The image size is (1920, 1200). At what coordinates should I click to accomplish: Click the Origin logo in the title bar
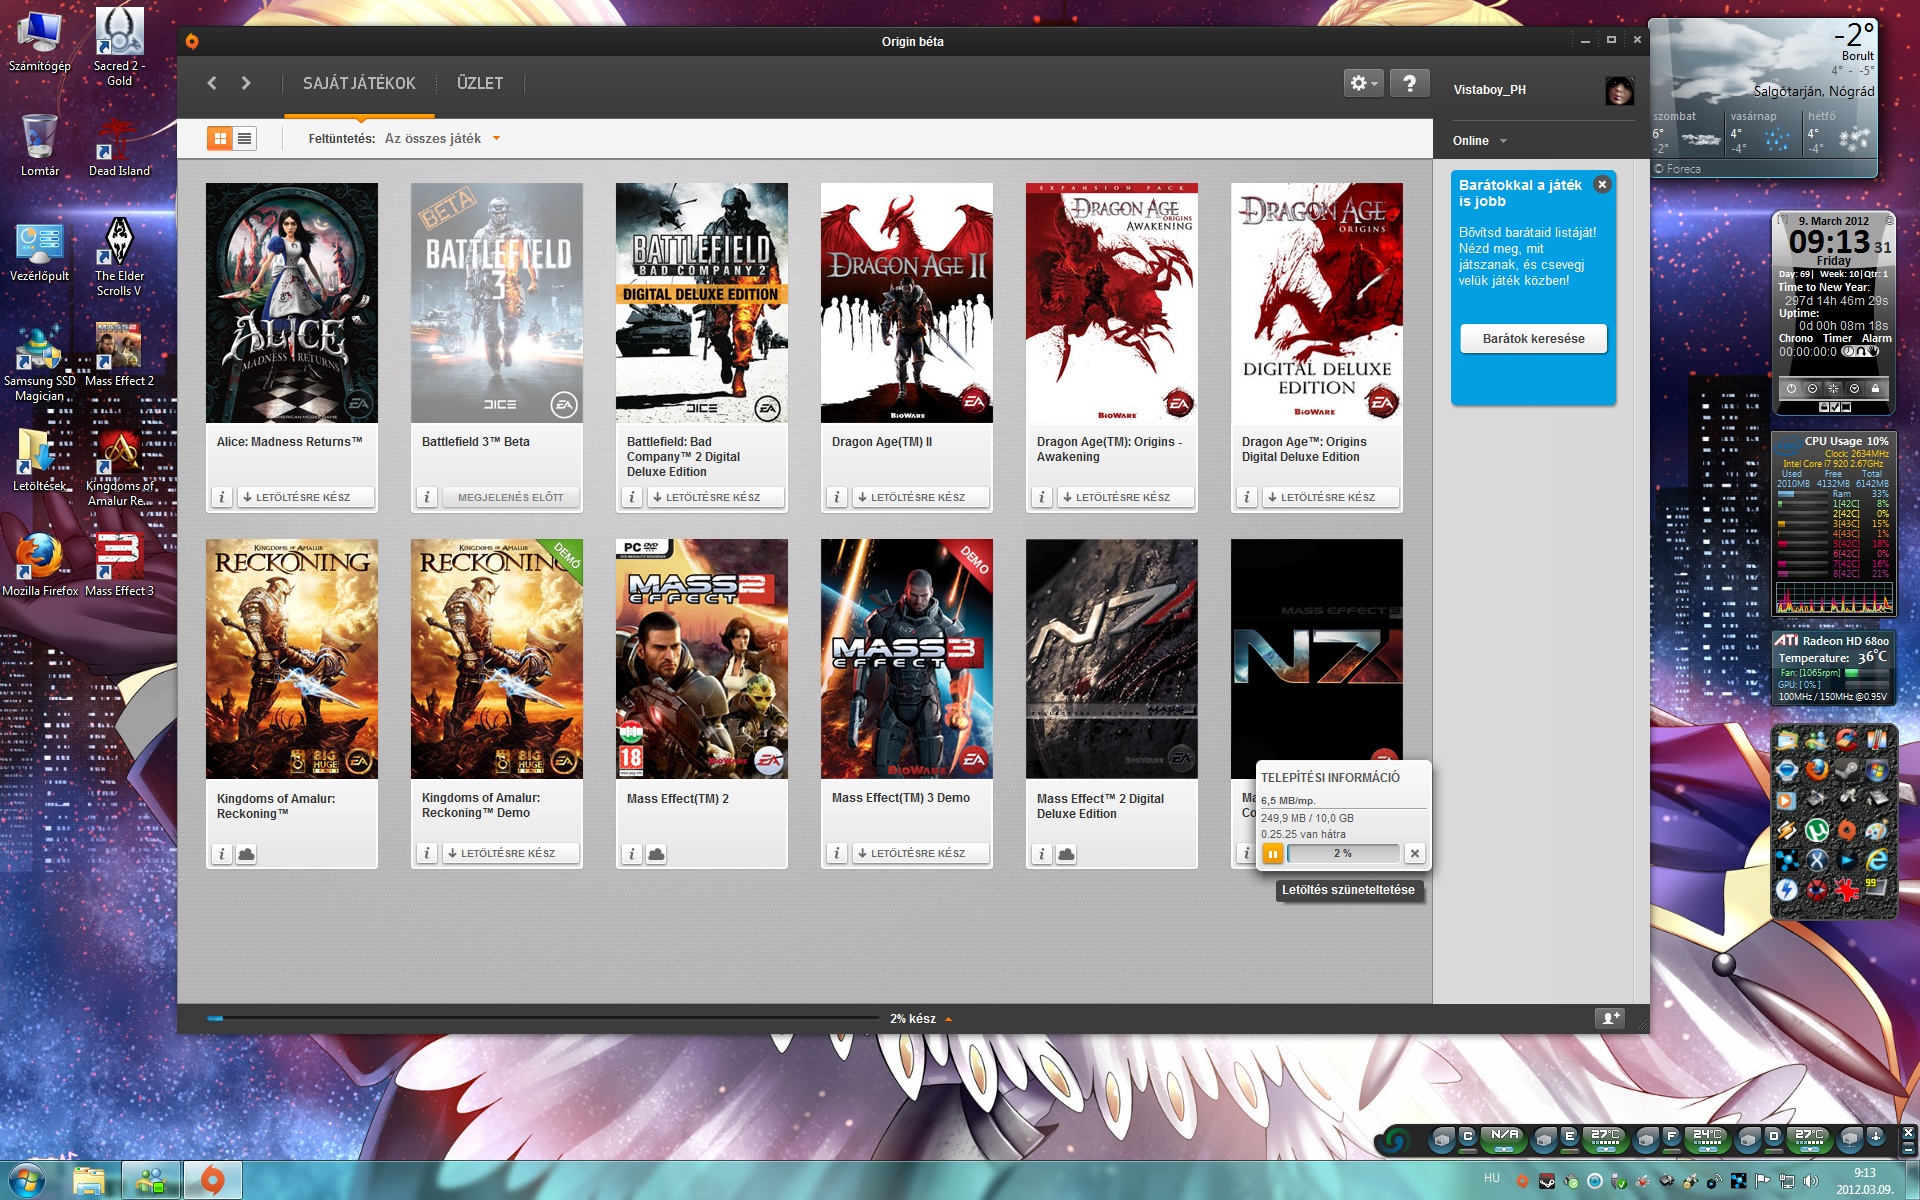point(192,41)
